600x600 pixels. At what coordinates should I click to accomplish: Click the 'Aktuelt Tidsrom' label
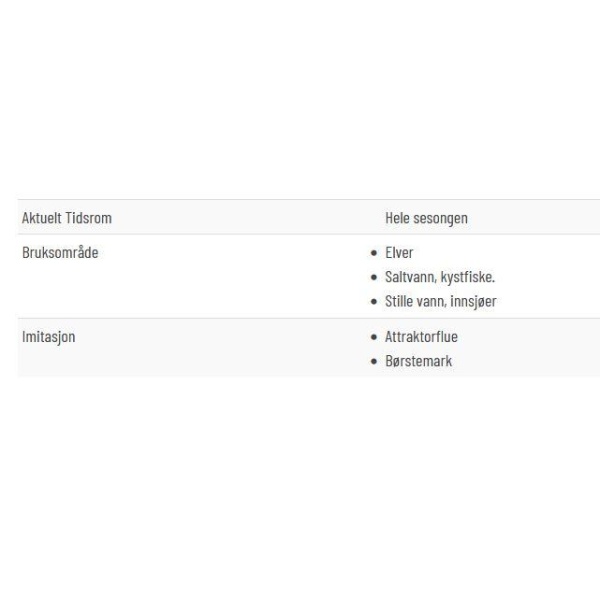(x=67, y=218)
